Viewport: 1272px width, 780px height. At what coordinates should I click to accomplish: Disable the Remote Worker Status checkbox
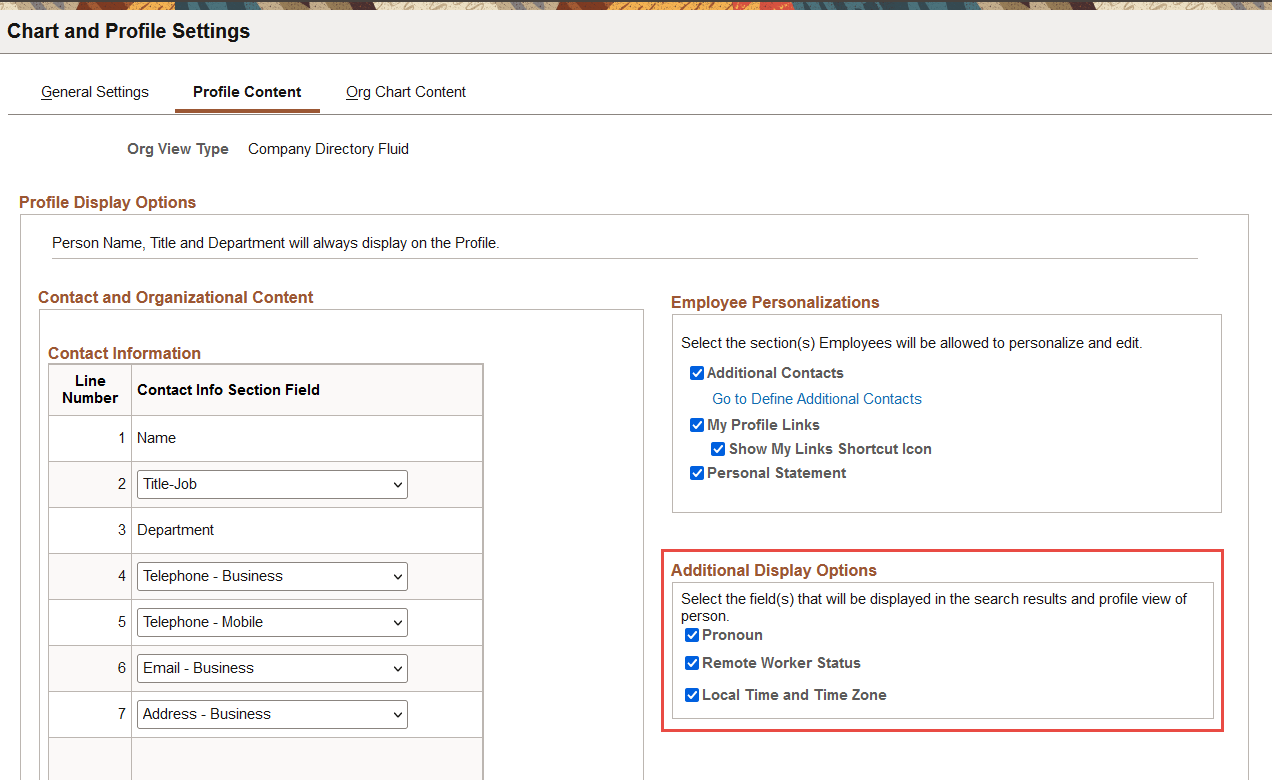click(x=692, y=663)
